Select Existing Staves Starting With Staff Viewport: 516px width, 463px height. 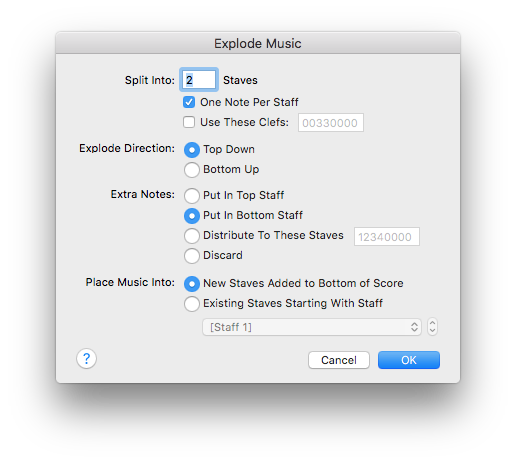[192, 304]
